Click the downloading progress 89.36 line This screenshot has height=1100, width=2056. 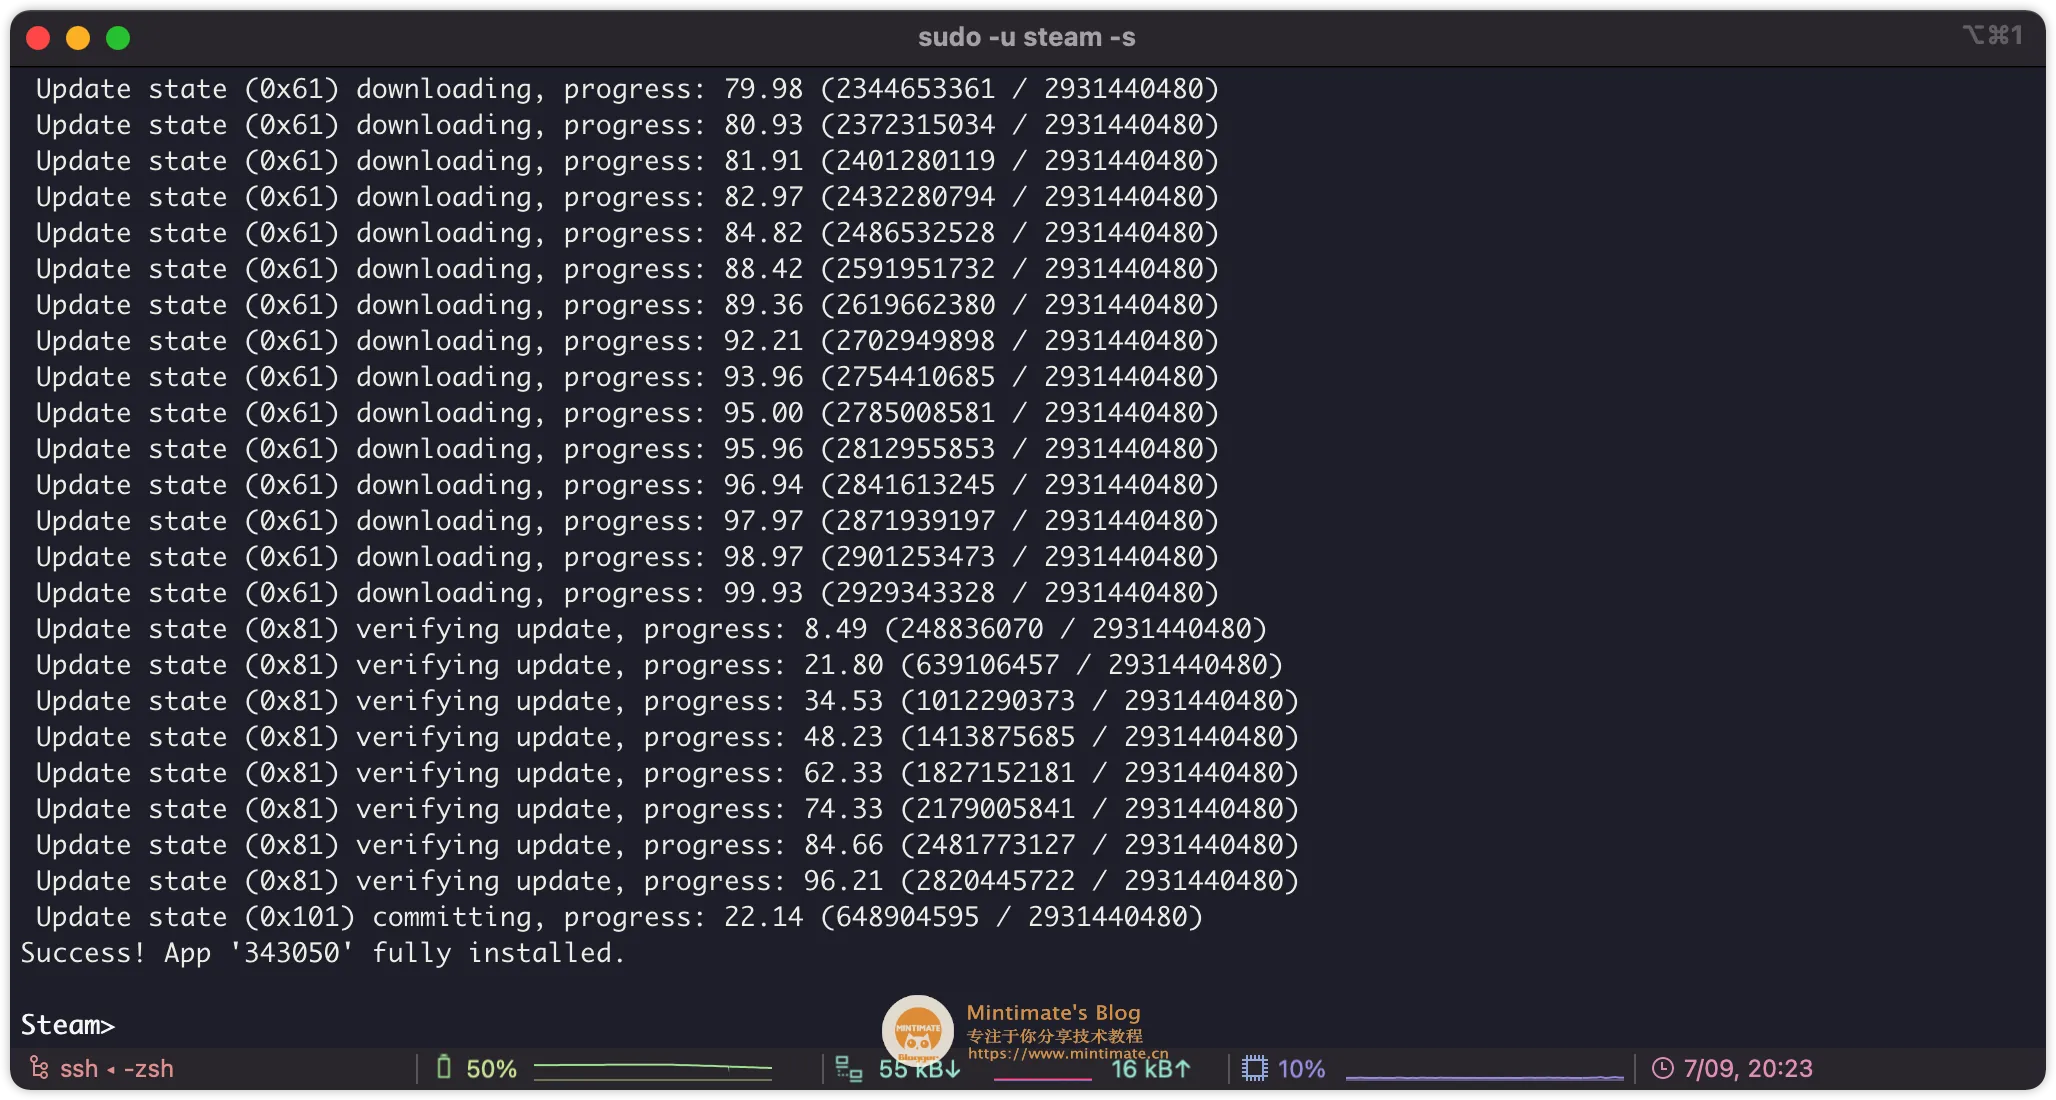pyautogui.click(x=627, y=305)
